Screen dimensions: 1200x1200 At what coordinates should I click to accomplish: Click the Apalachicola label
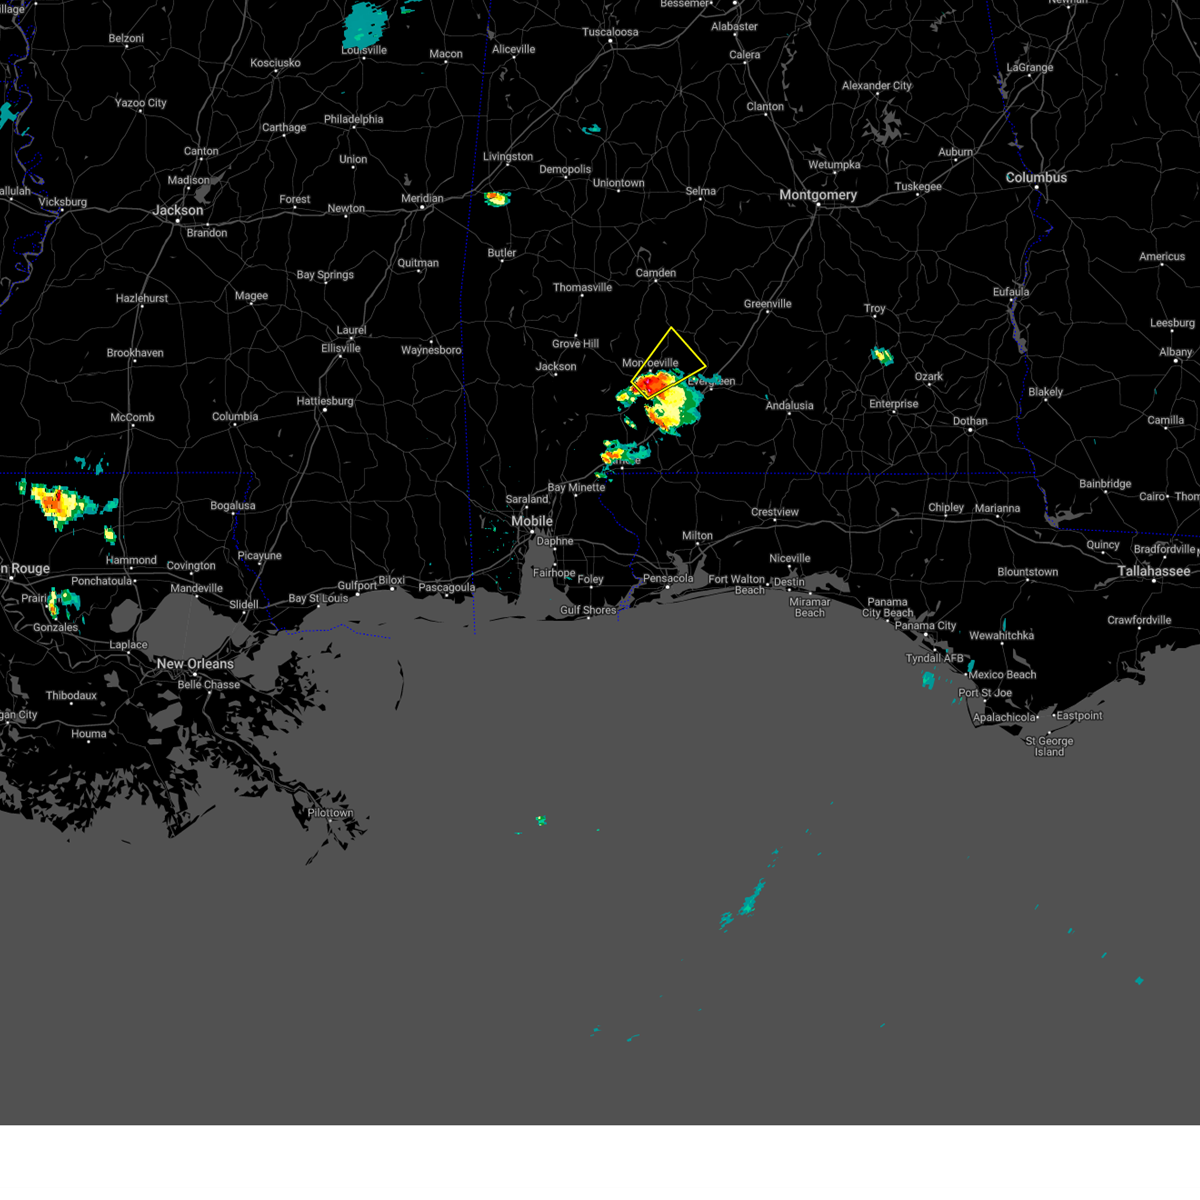tap(1005, 718)
